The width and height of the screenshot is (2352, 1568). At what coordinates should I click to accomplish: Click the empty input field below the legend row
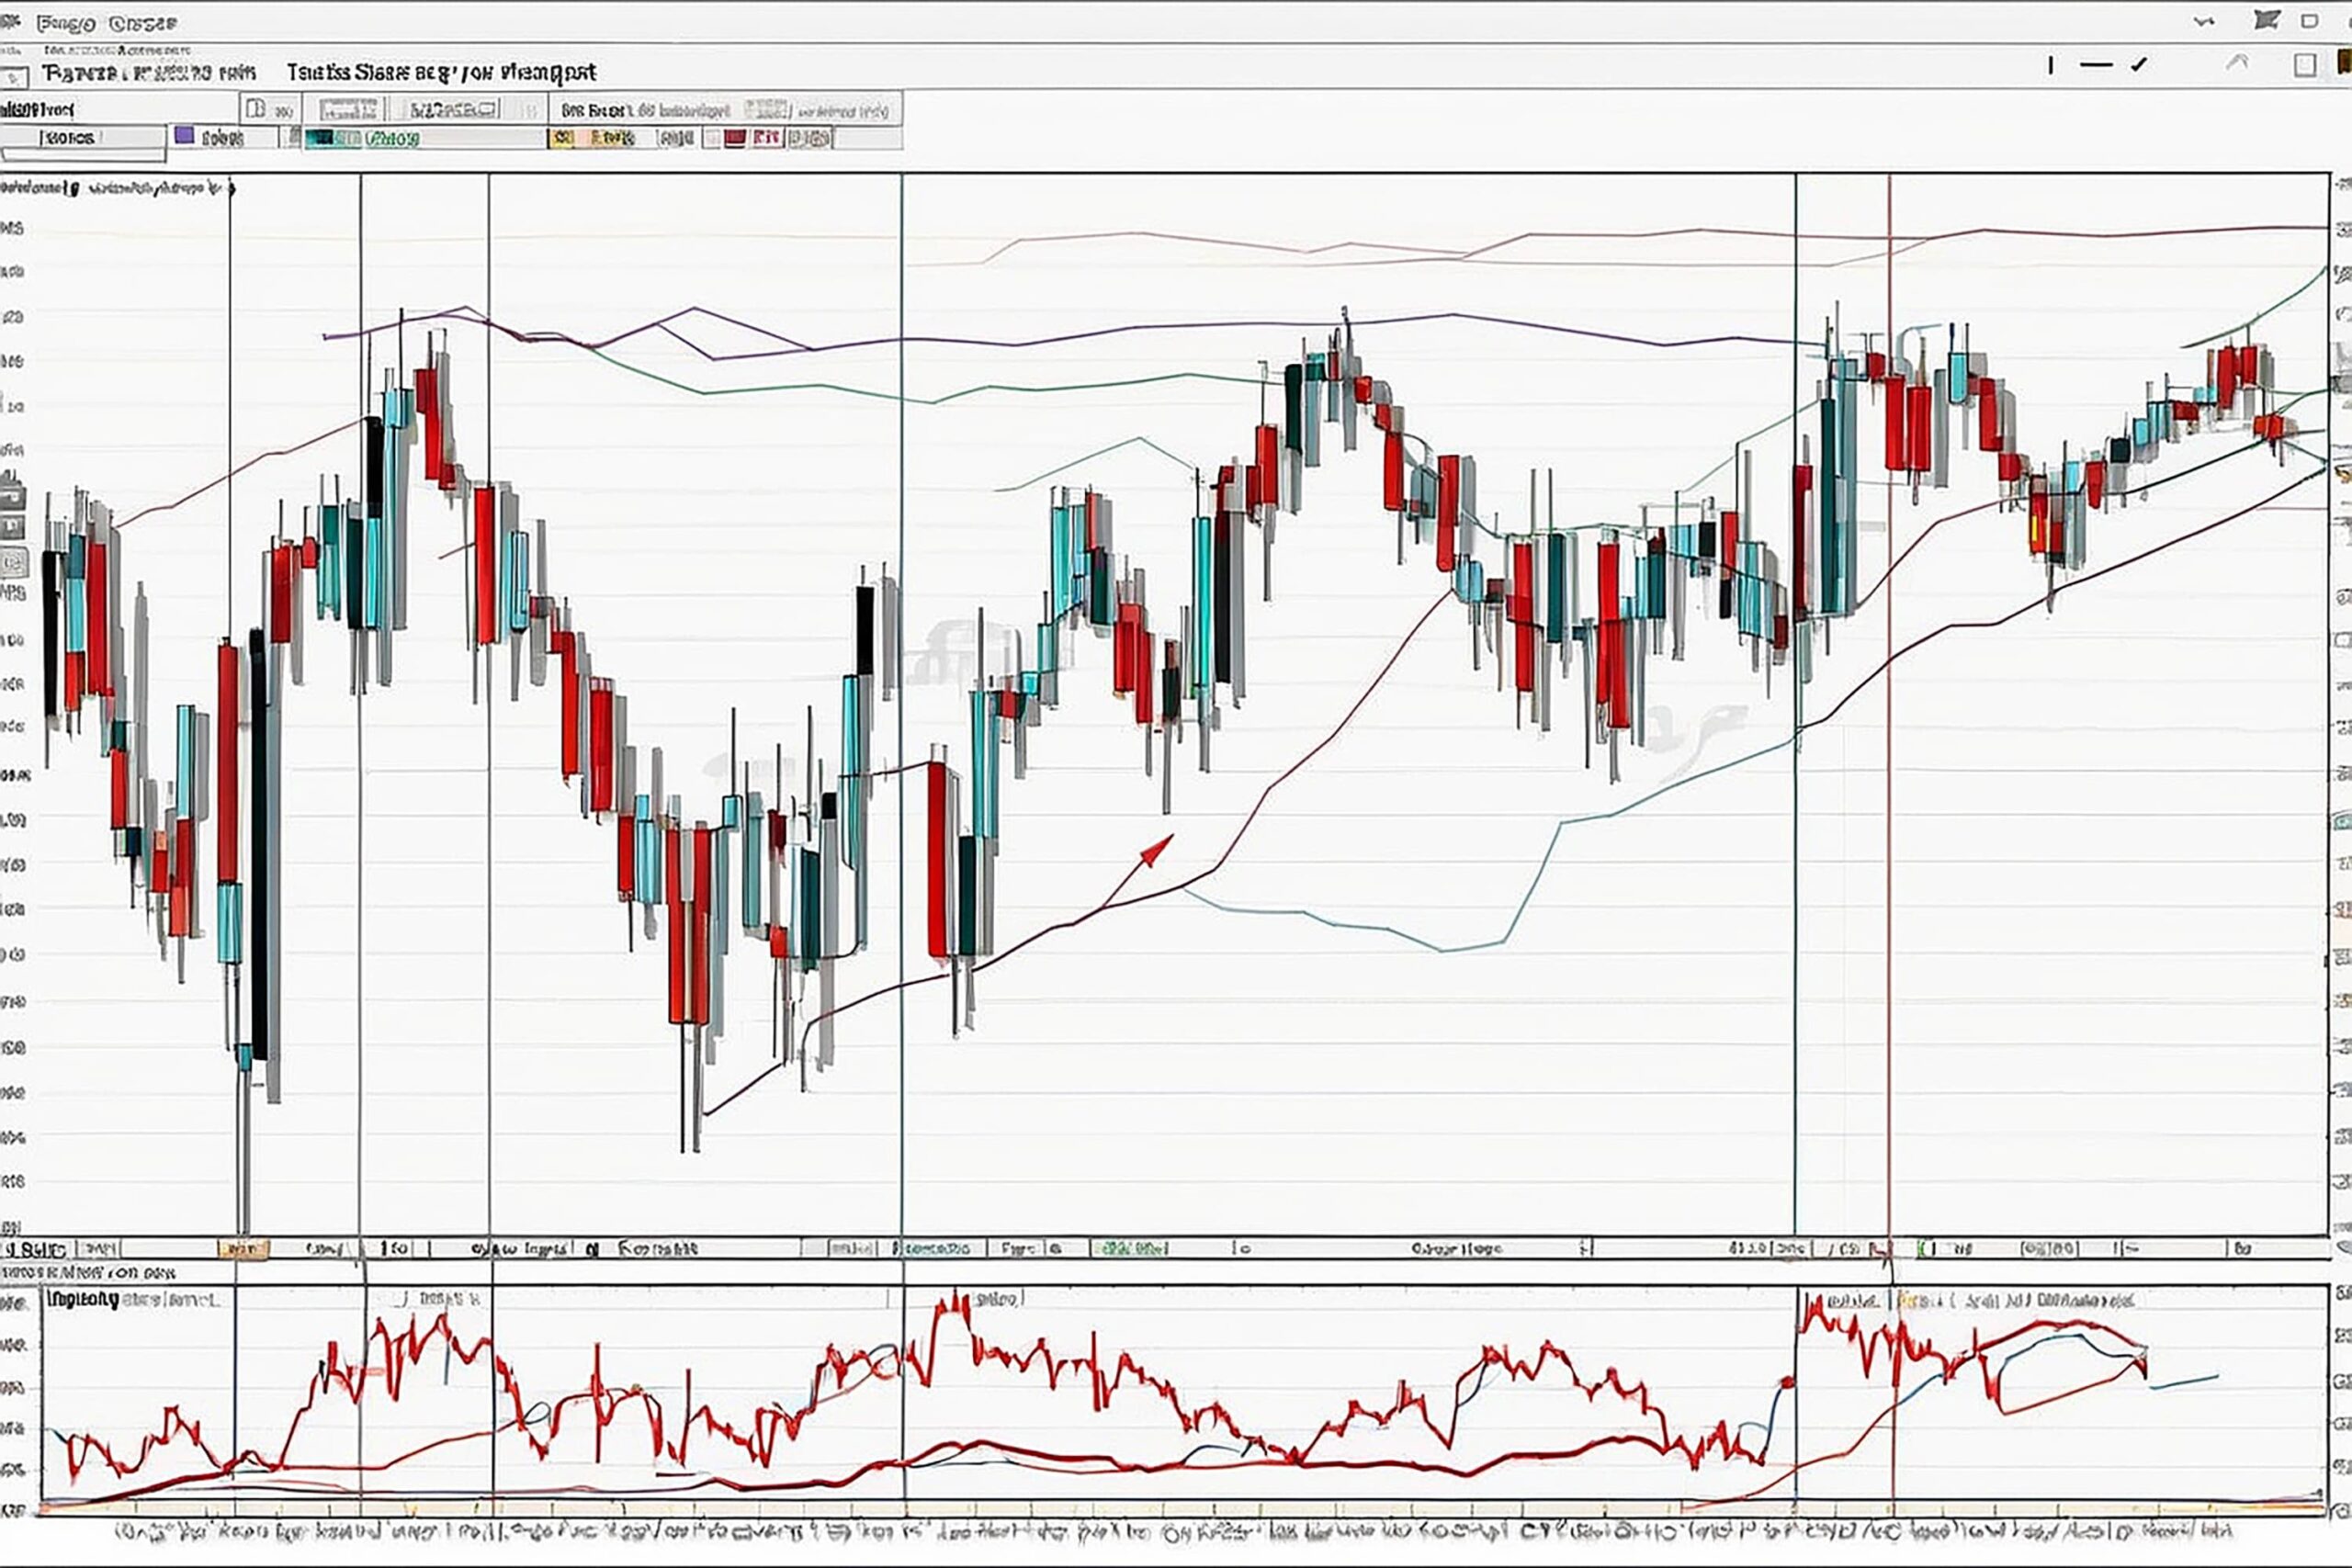[84, 155]
